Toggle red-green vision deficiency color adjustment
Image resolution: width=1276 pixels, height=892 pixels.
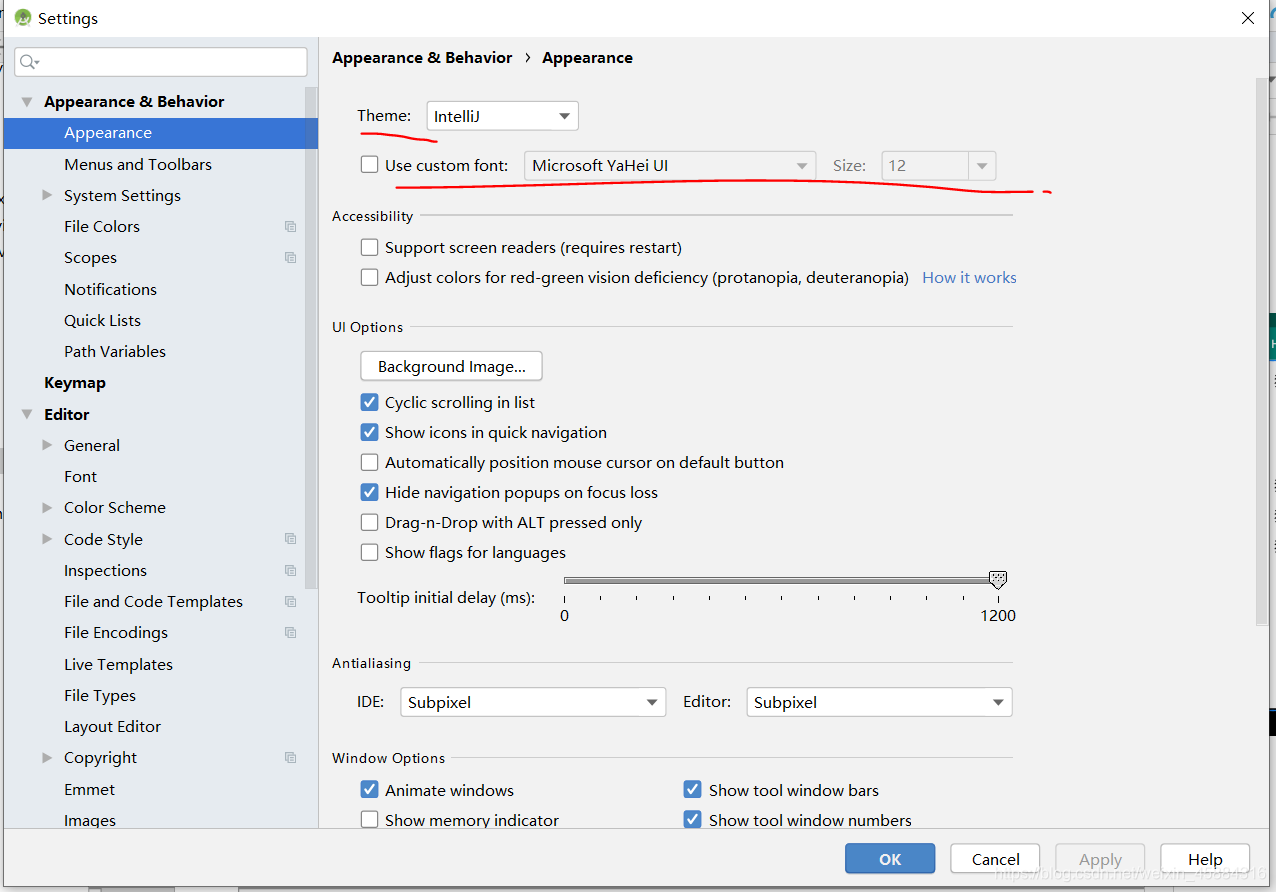[370, 277]
